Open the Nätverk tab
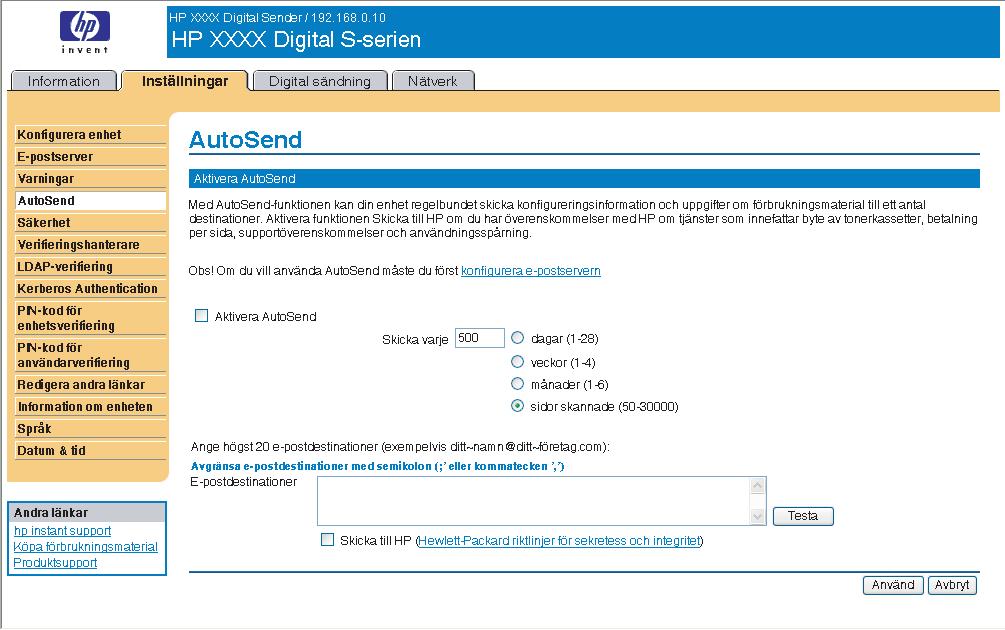 pyautogui.click(x=433, y=81)
